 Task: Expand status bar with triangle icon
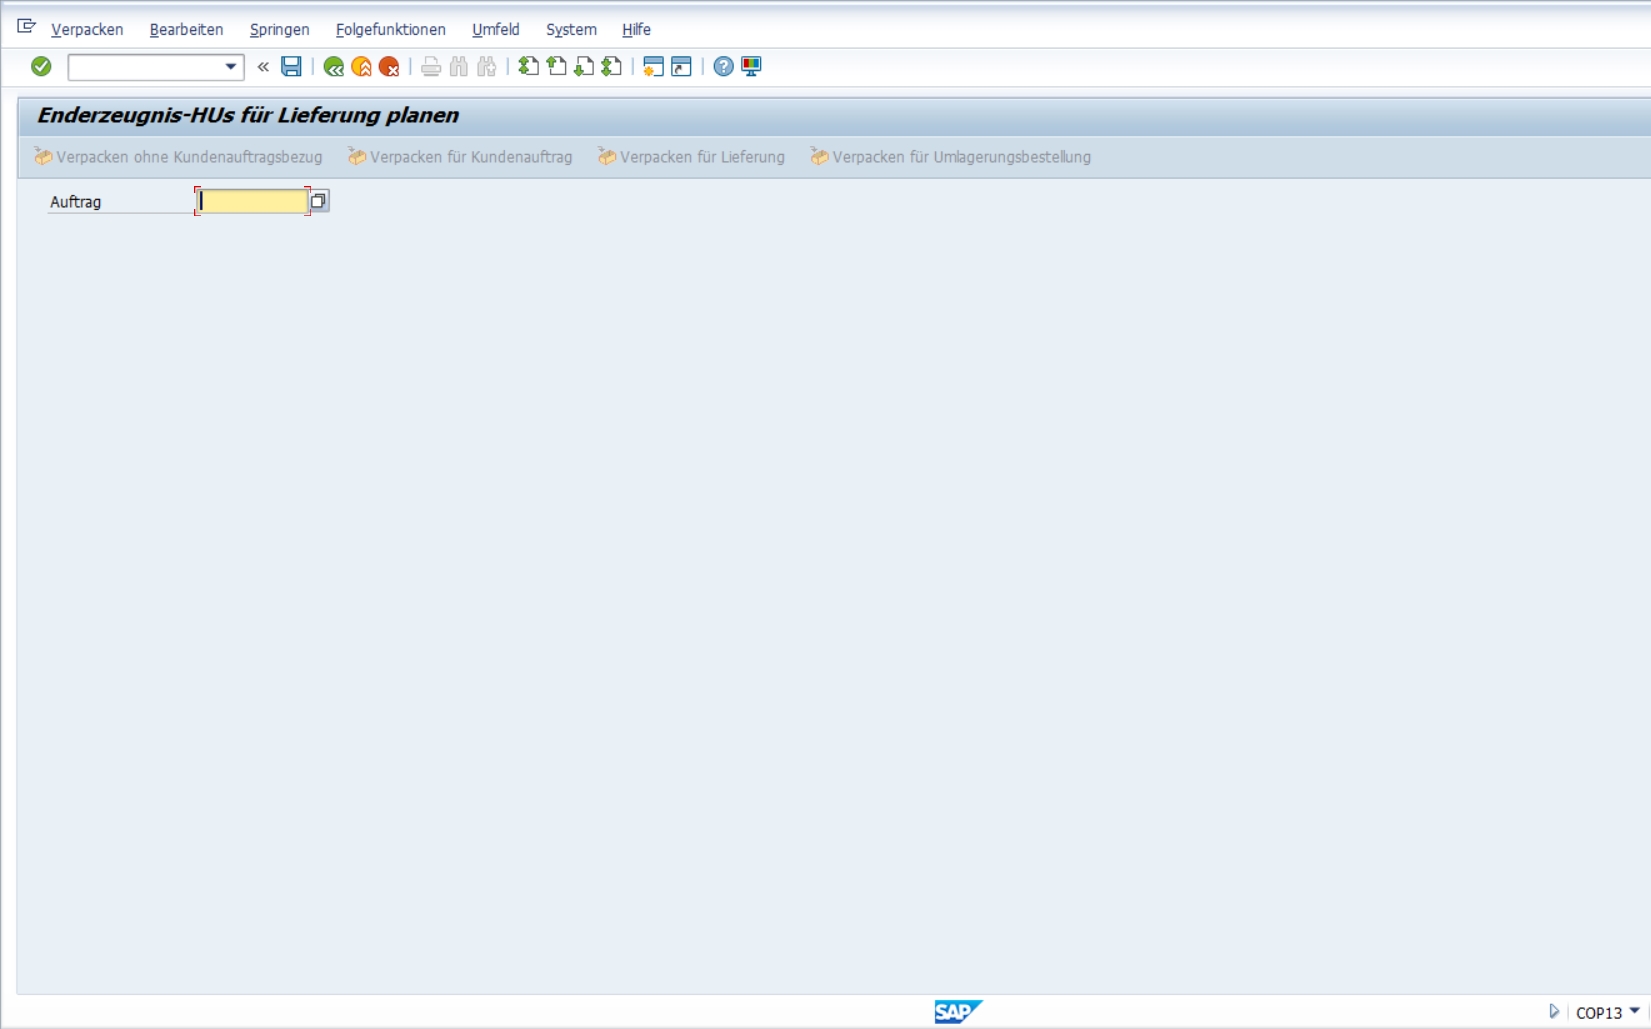tap(1554, 1012)
